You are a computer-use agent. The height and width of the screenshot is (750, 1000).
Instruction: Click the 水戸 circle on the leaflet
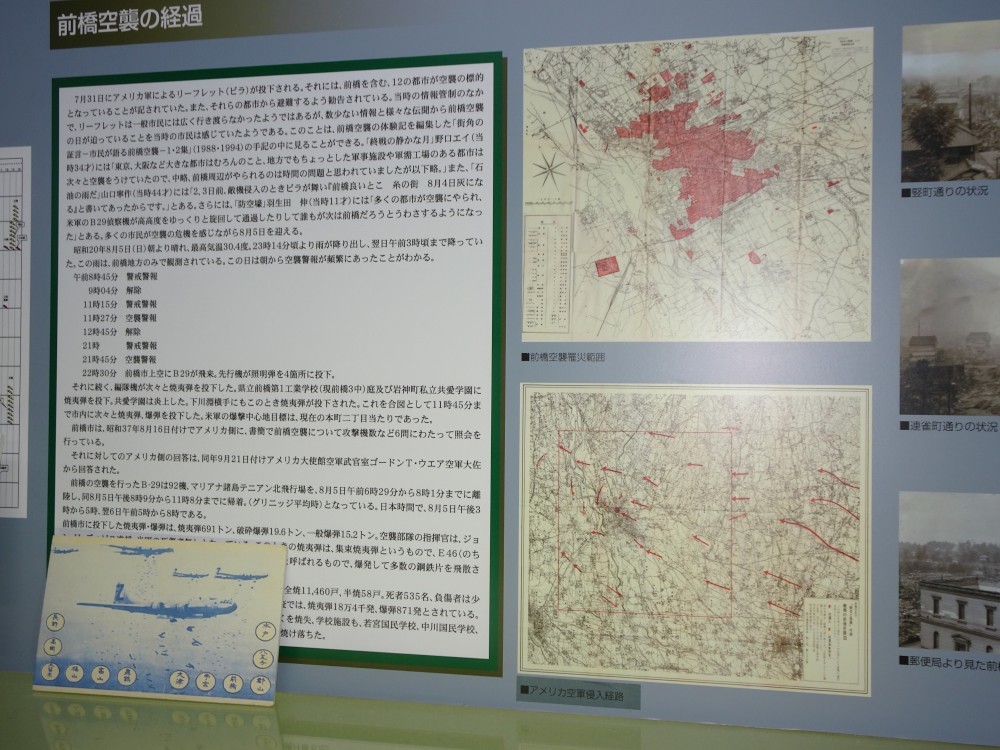[x=265, y=631]
